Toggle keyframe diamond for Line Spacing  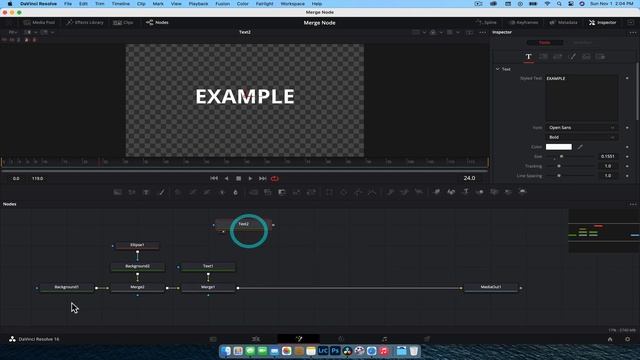click(627, 176)
